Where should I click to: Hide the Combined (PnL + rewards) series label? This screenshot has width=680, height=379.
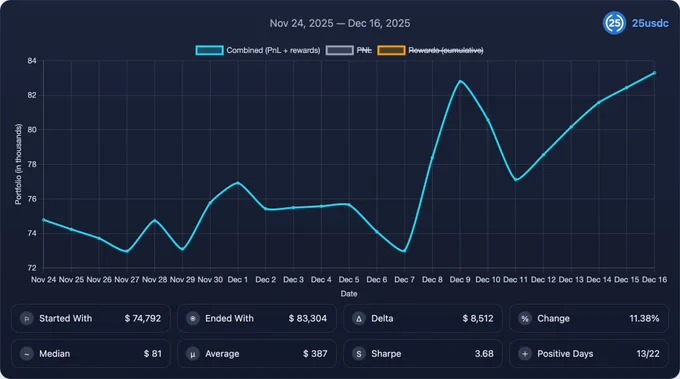point(273,50)
